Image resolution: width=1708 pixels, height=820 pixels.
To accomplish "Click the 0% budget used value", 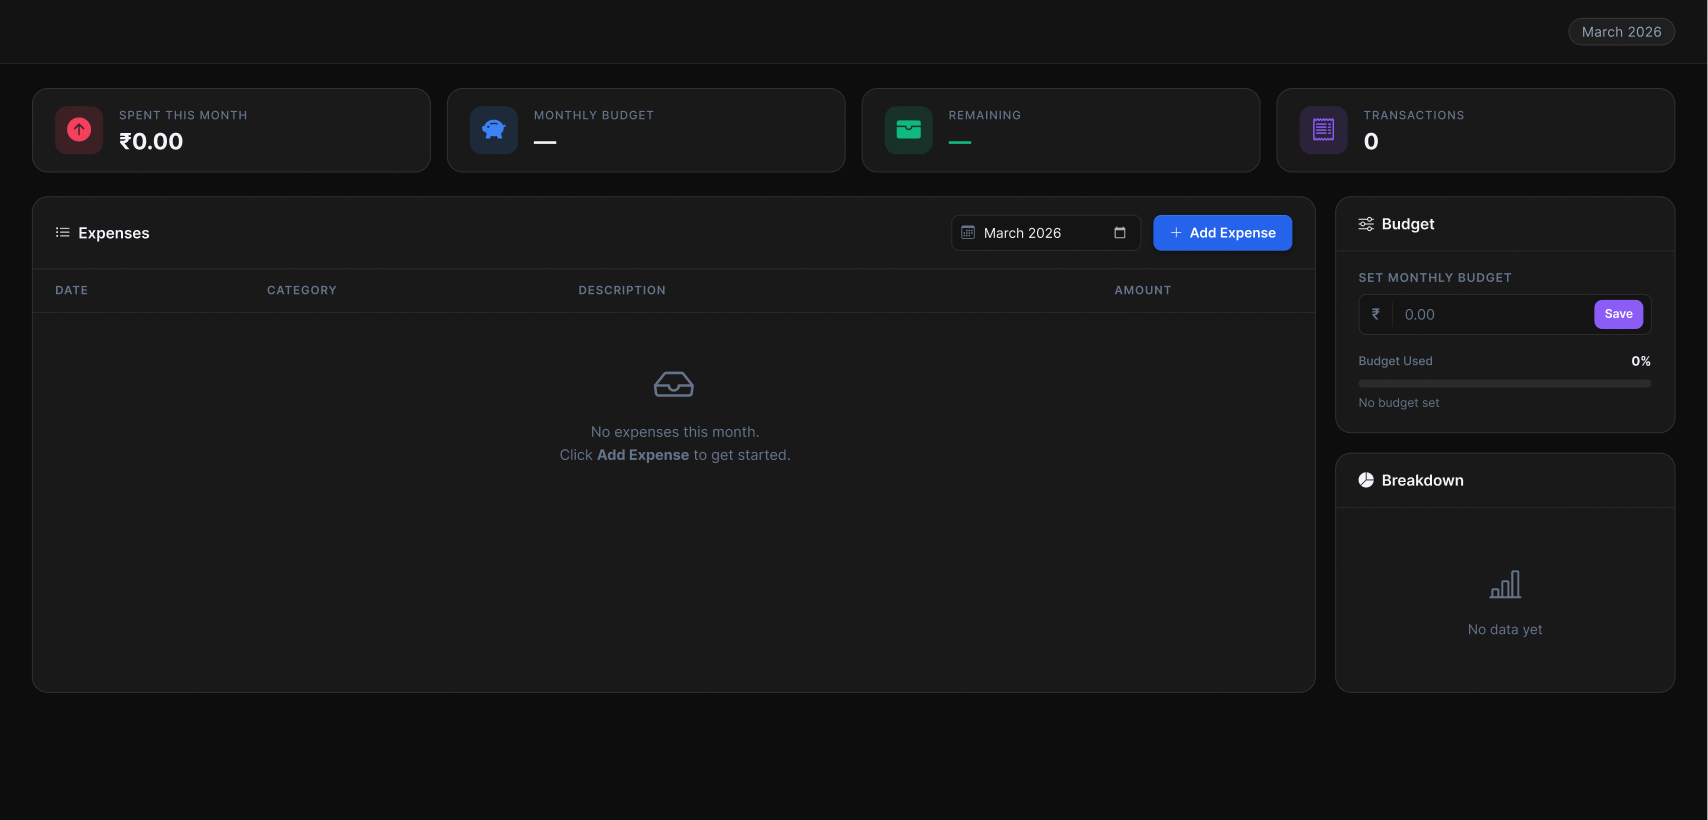I will click(x=1641, y=361).
